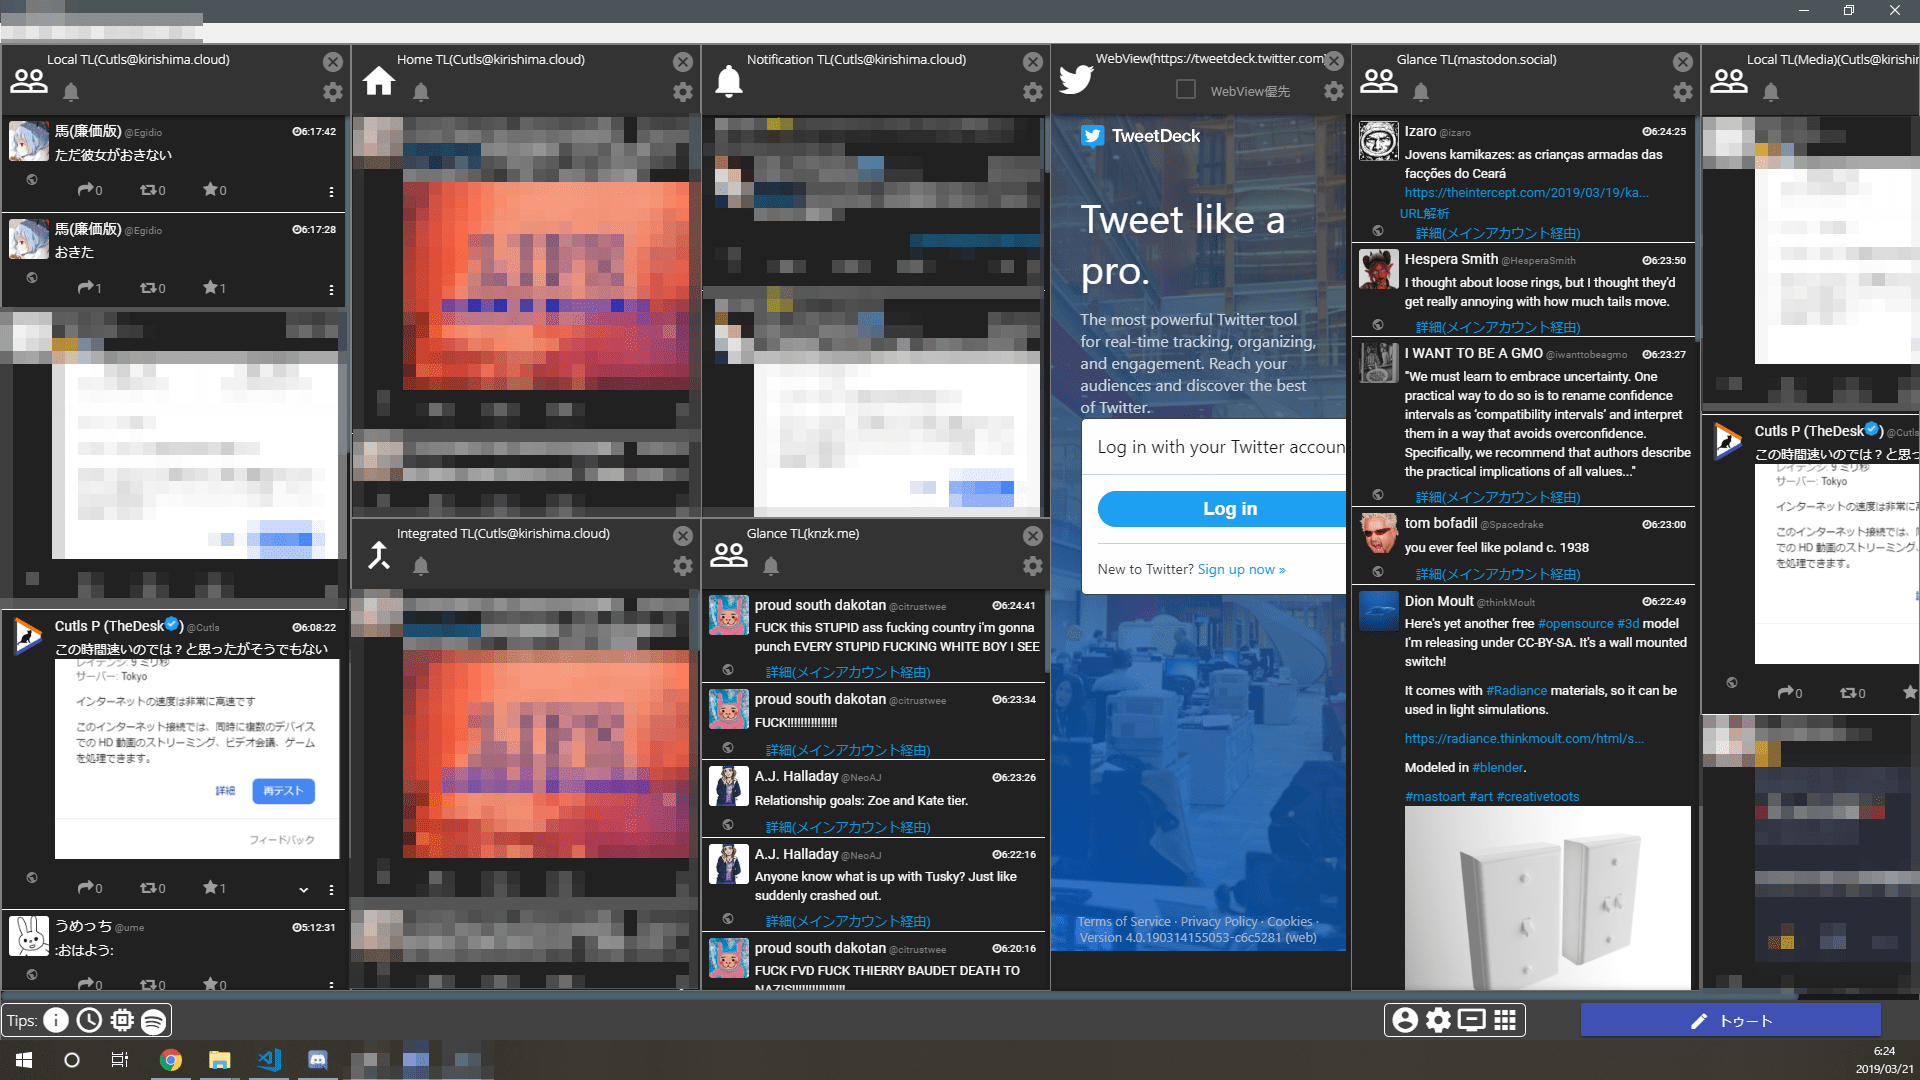Toggle notification bell in Local TL column header
This screenshot has width=1920, height=1080.
71,92
